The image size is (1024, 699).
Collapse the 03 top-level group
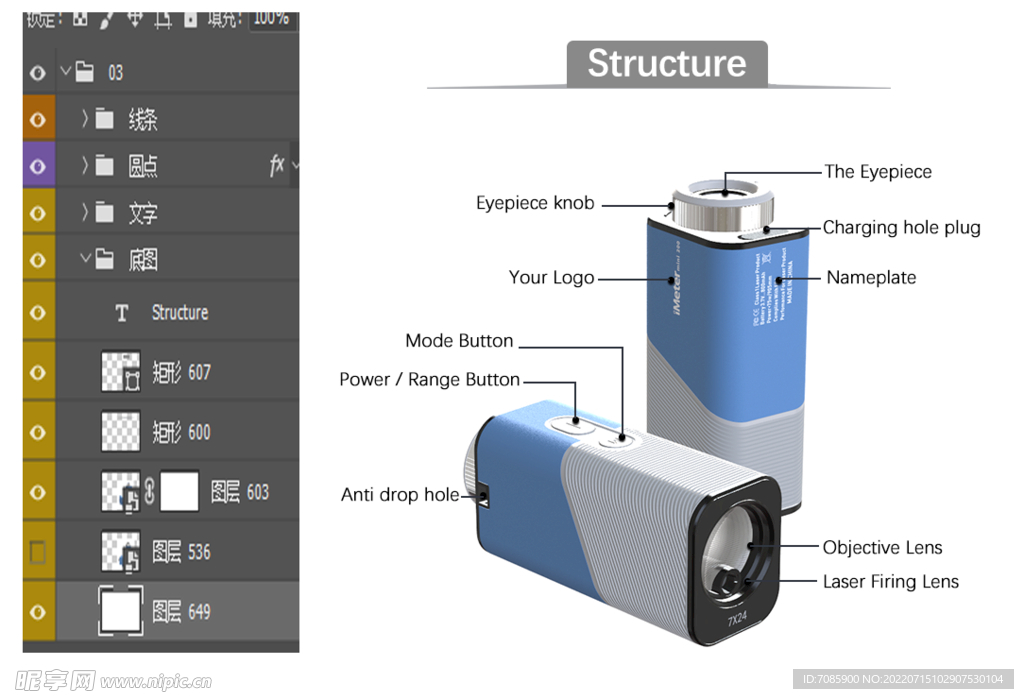pos(65,72)
